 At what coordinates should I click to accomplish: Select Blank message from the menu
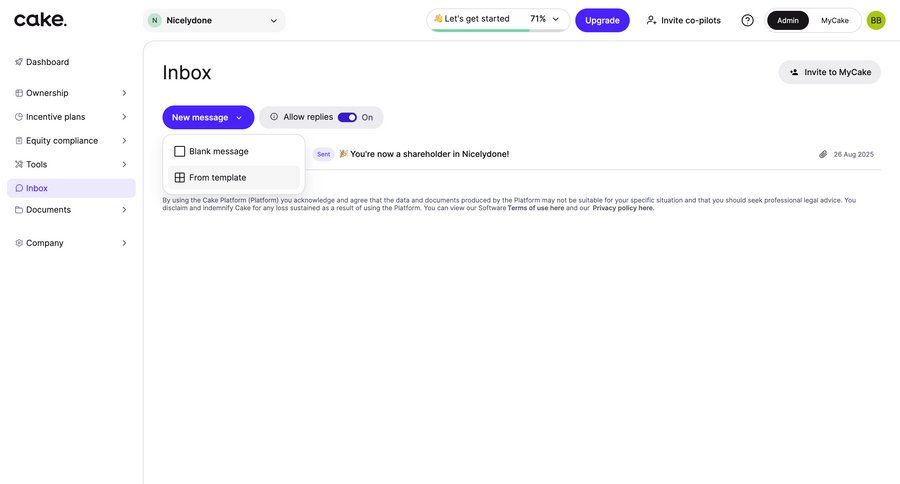click(219, 151)
